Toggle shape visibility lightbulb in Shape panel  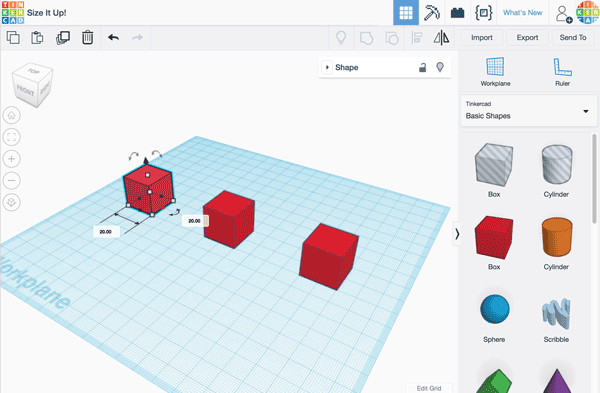(440, 67)
